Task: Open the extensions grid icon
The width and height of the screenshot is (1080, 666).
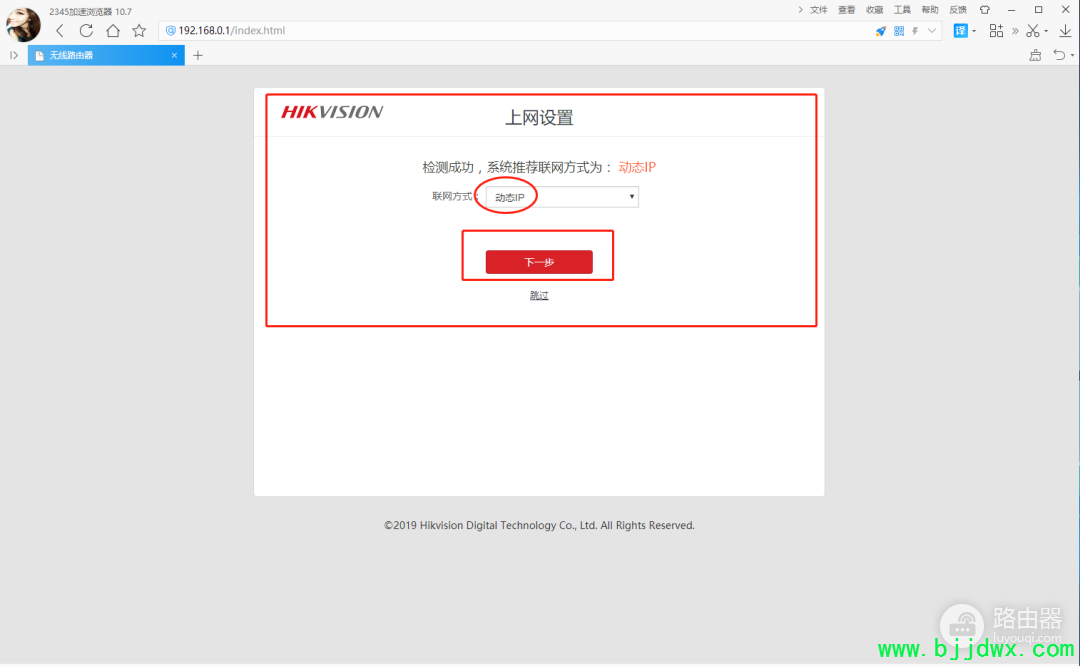Action: tap(996, 31)
